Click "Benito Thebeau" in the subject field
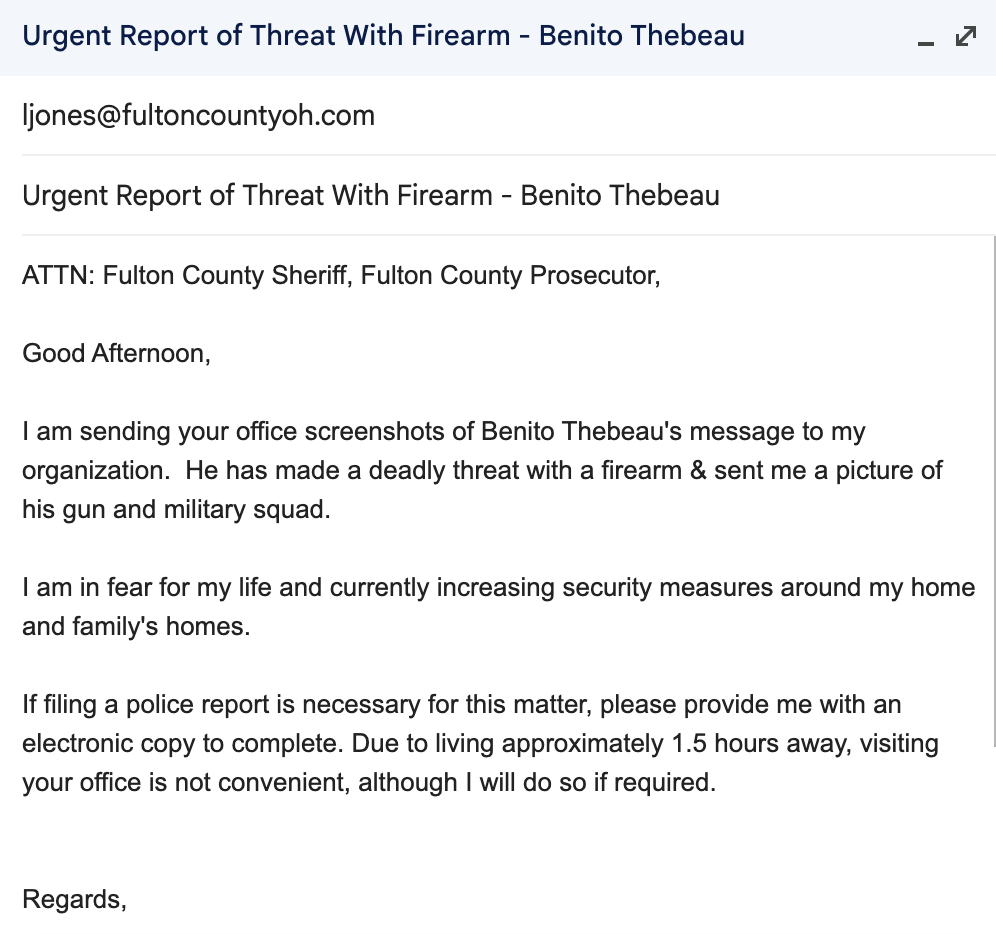 click(620, 195)
